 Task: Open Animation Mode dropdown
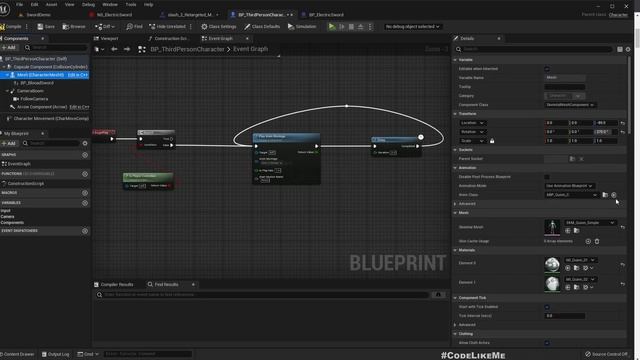(569, 186)
